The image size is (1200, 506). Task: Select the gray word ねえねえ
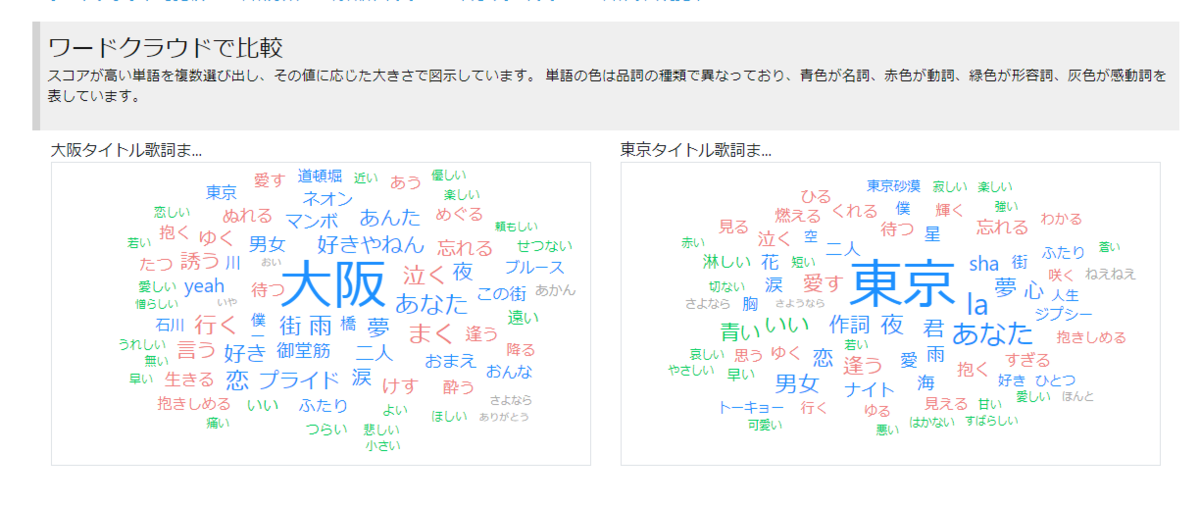tap(1110, 273)
